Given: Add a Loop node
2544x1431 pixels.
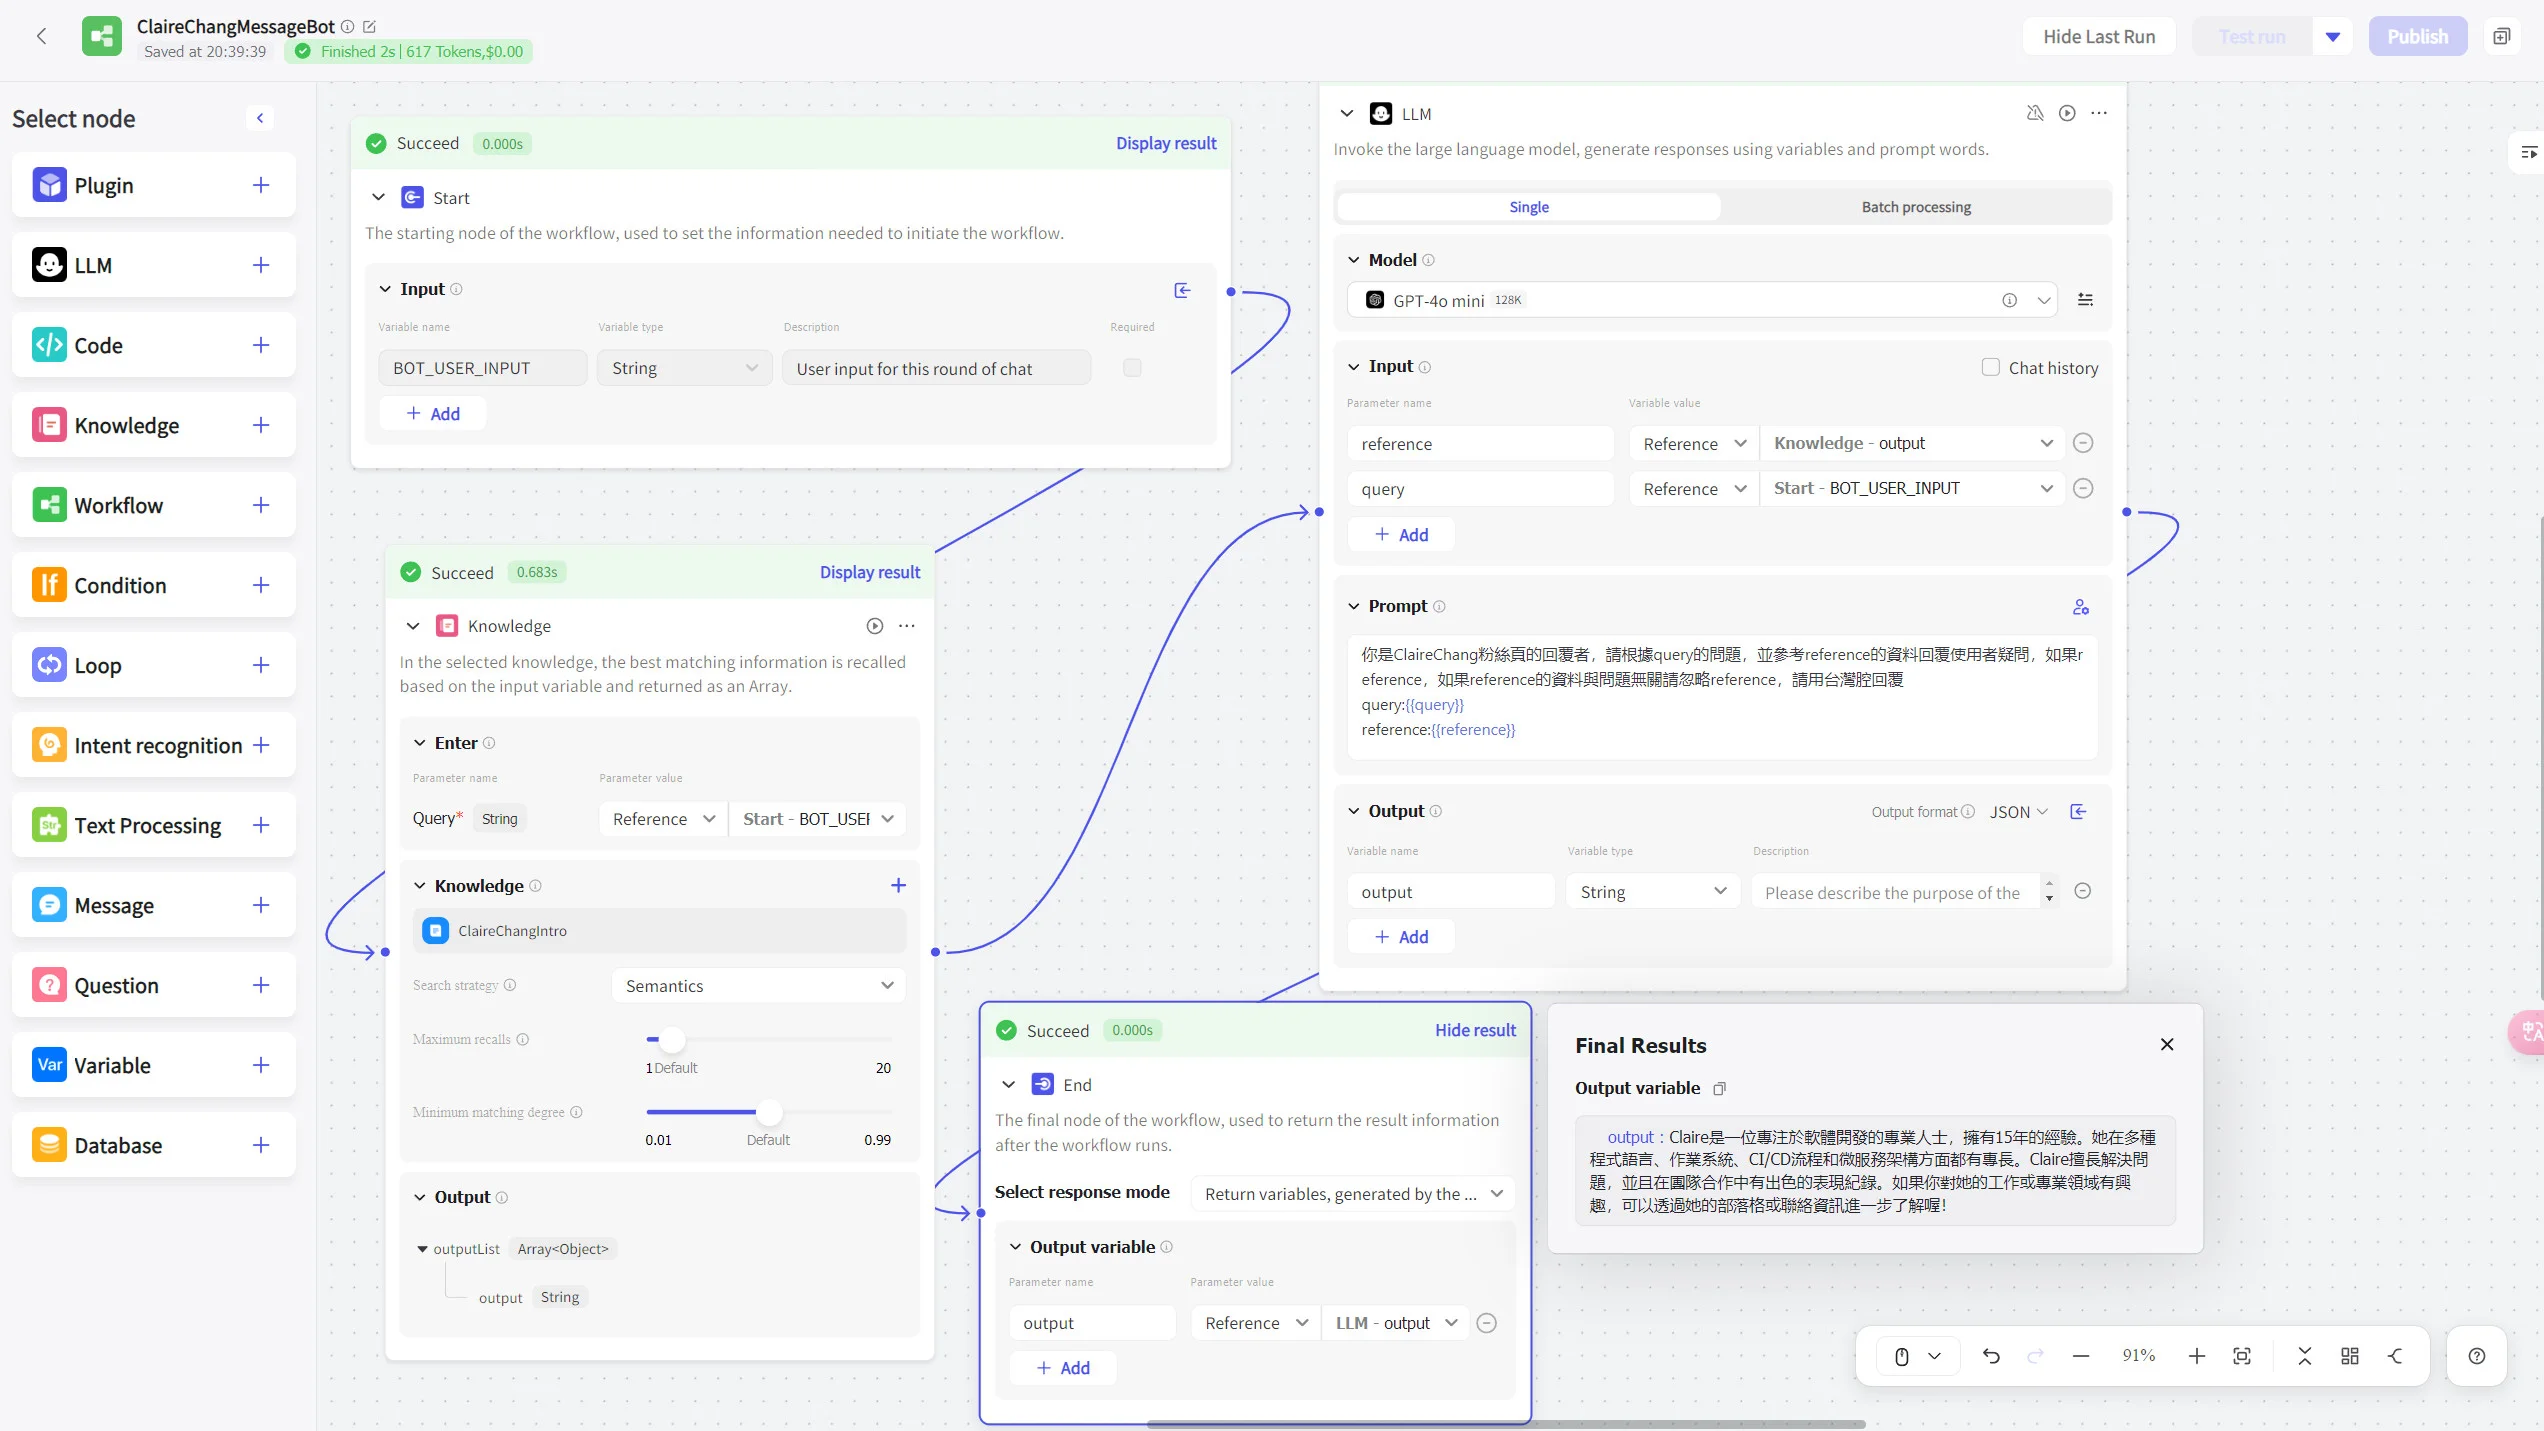Looking at the screenshot, I should [261, 665].
